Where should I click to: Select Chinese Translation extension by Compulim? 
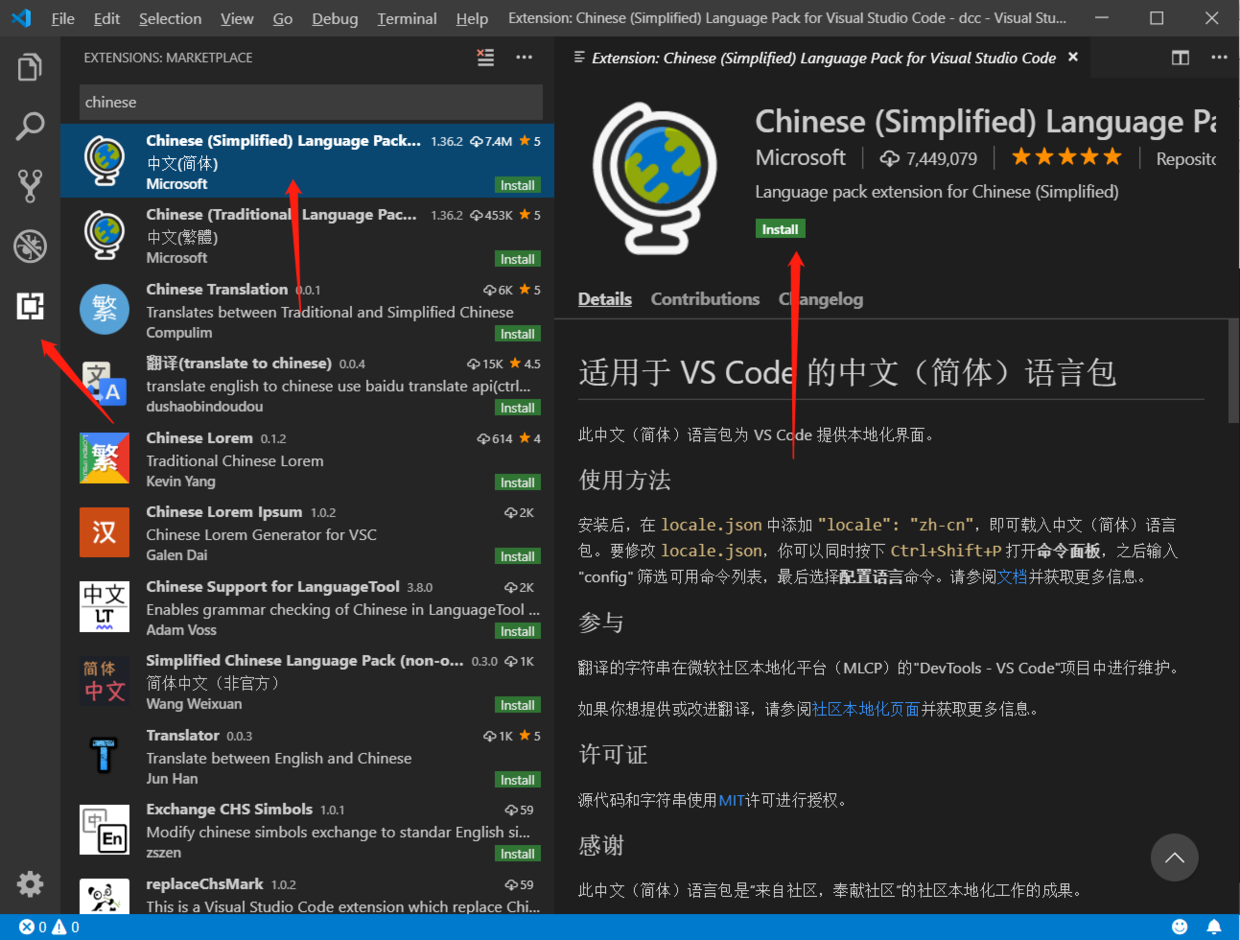307,310
